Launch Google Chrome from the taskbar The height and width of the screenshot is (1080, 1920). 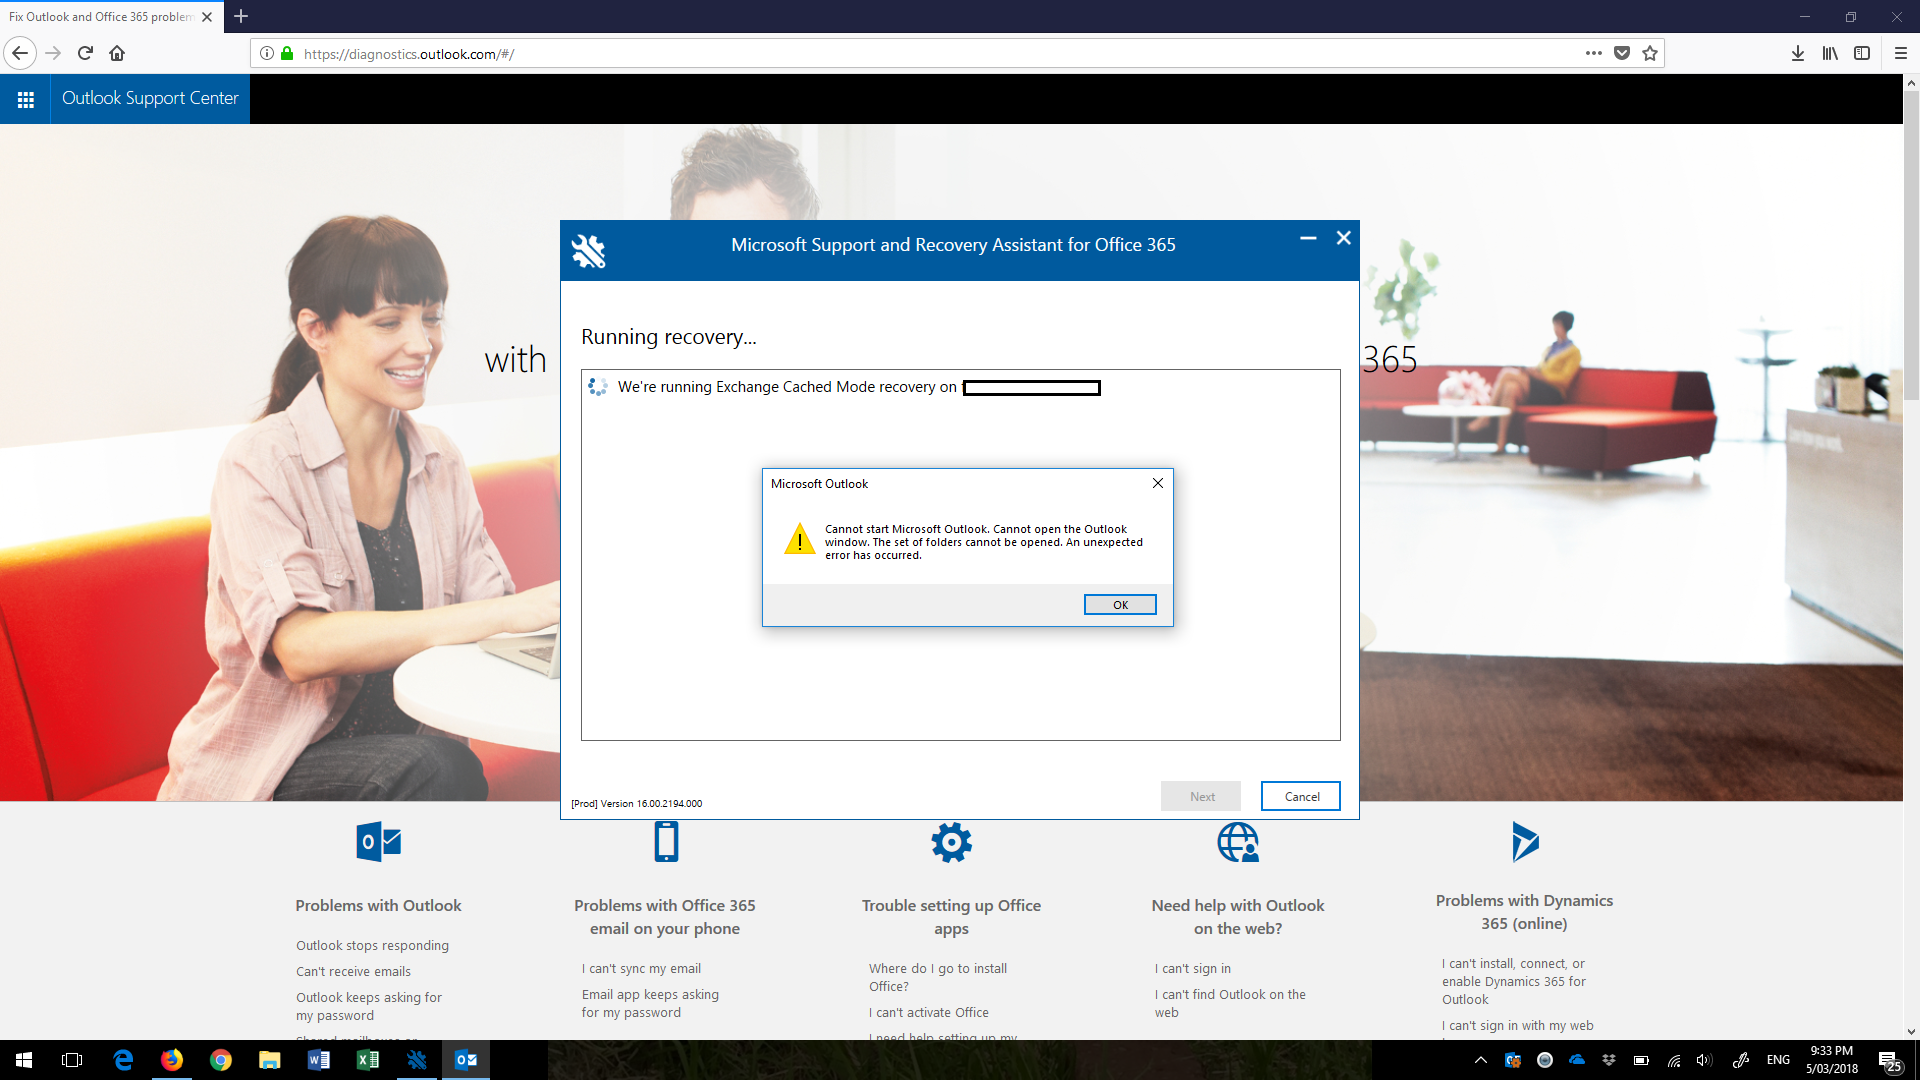(221, 1060)
